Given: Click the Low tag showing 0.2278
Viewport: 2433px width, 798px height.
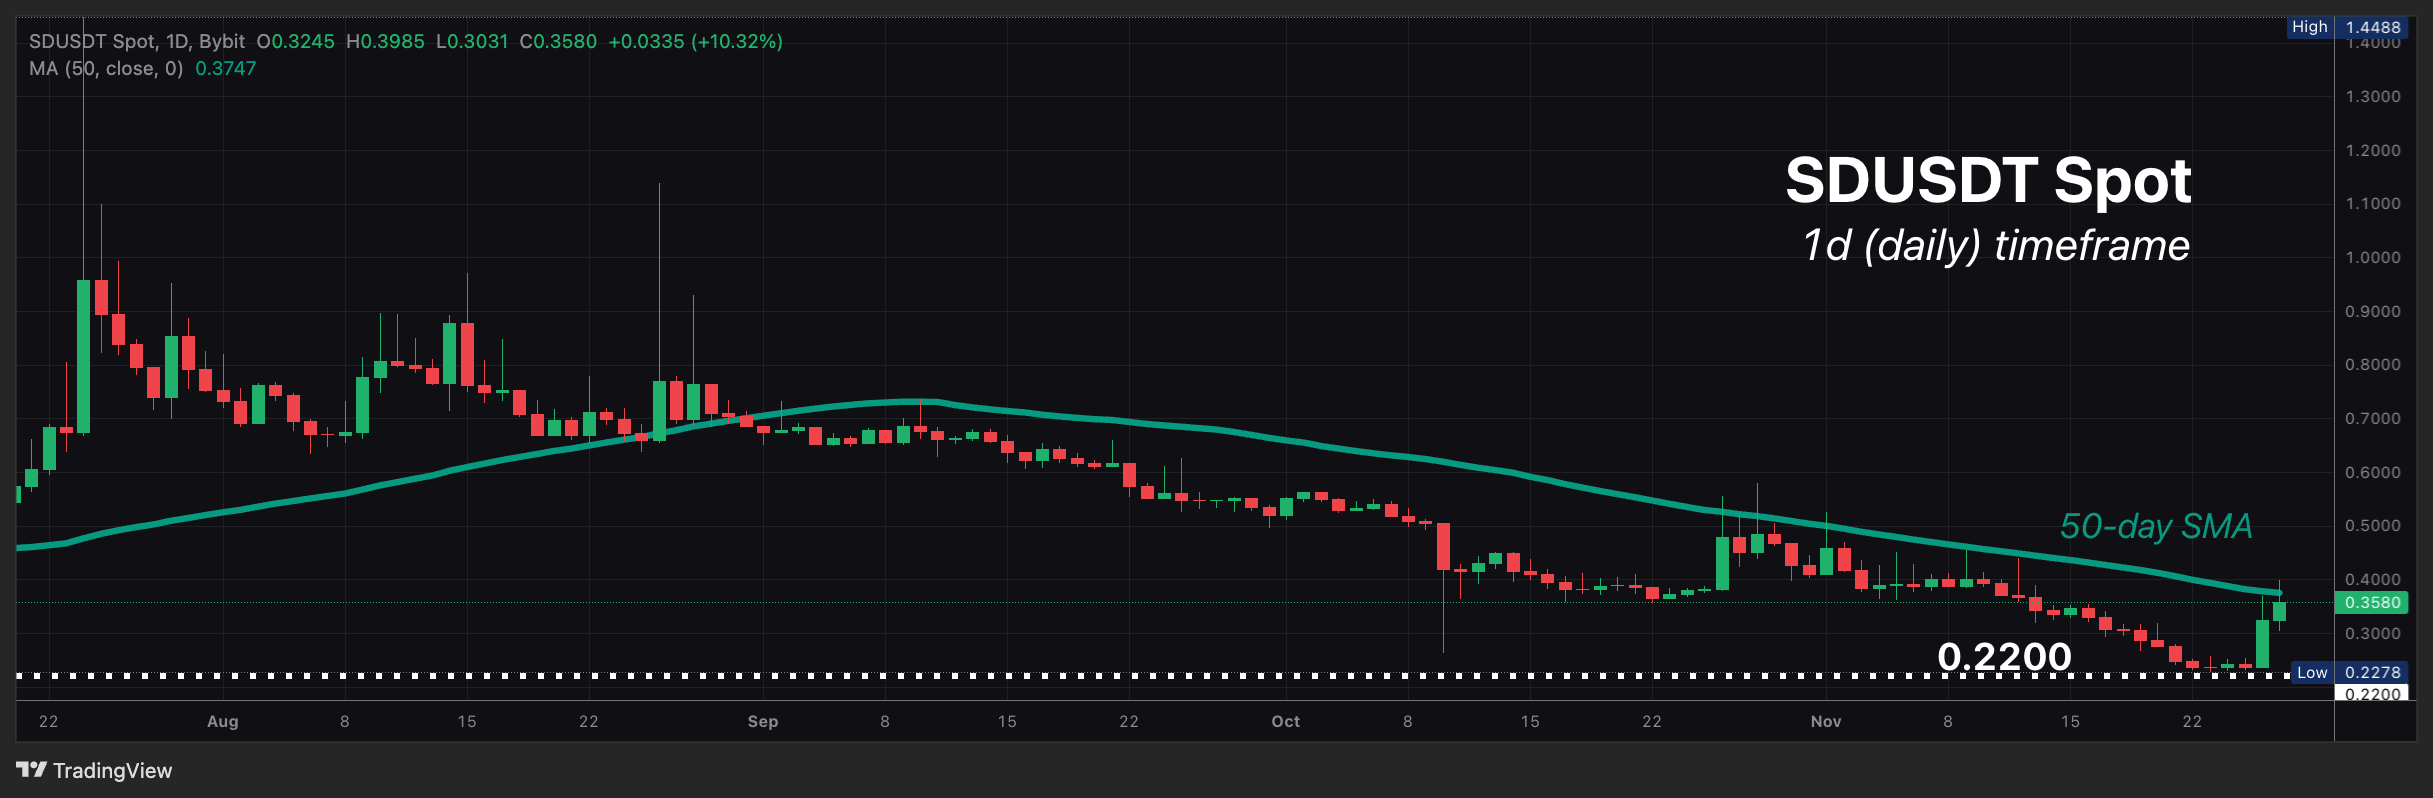Looking at the screenshot, I should tap(2347, 672).
